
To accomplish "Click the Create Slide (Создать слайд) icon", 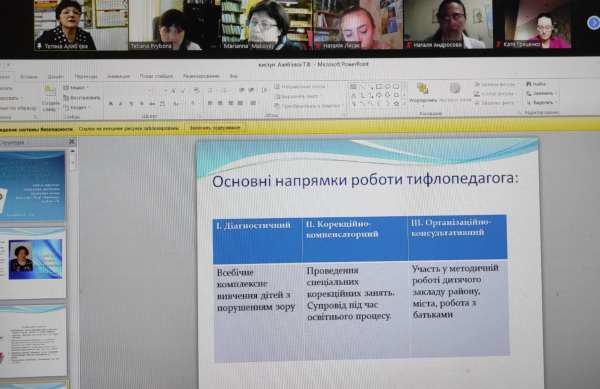I will [49, 90].
